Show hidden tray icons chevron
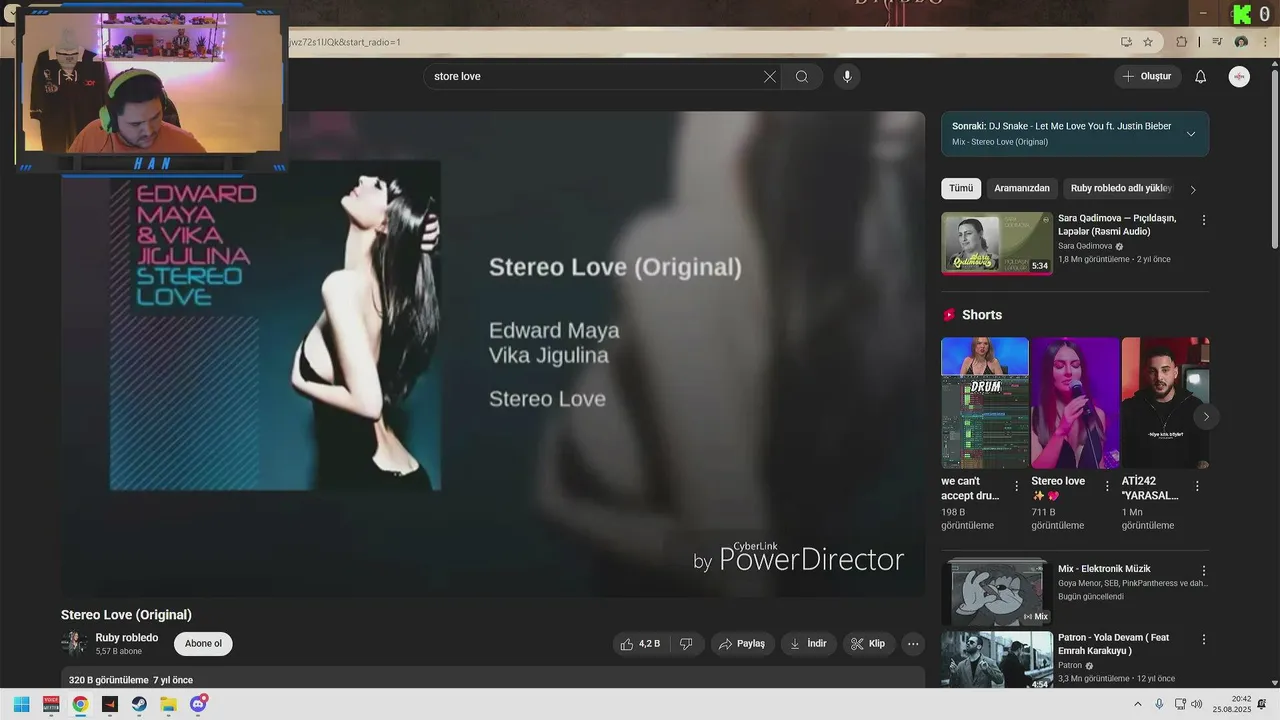This screenshot has width=1280, height=720. (x=1137, y=704)
